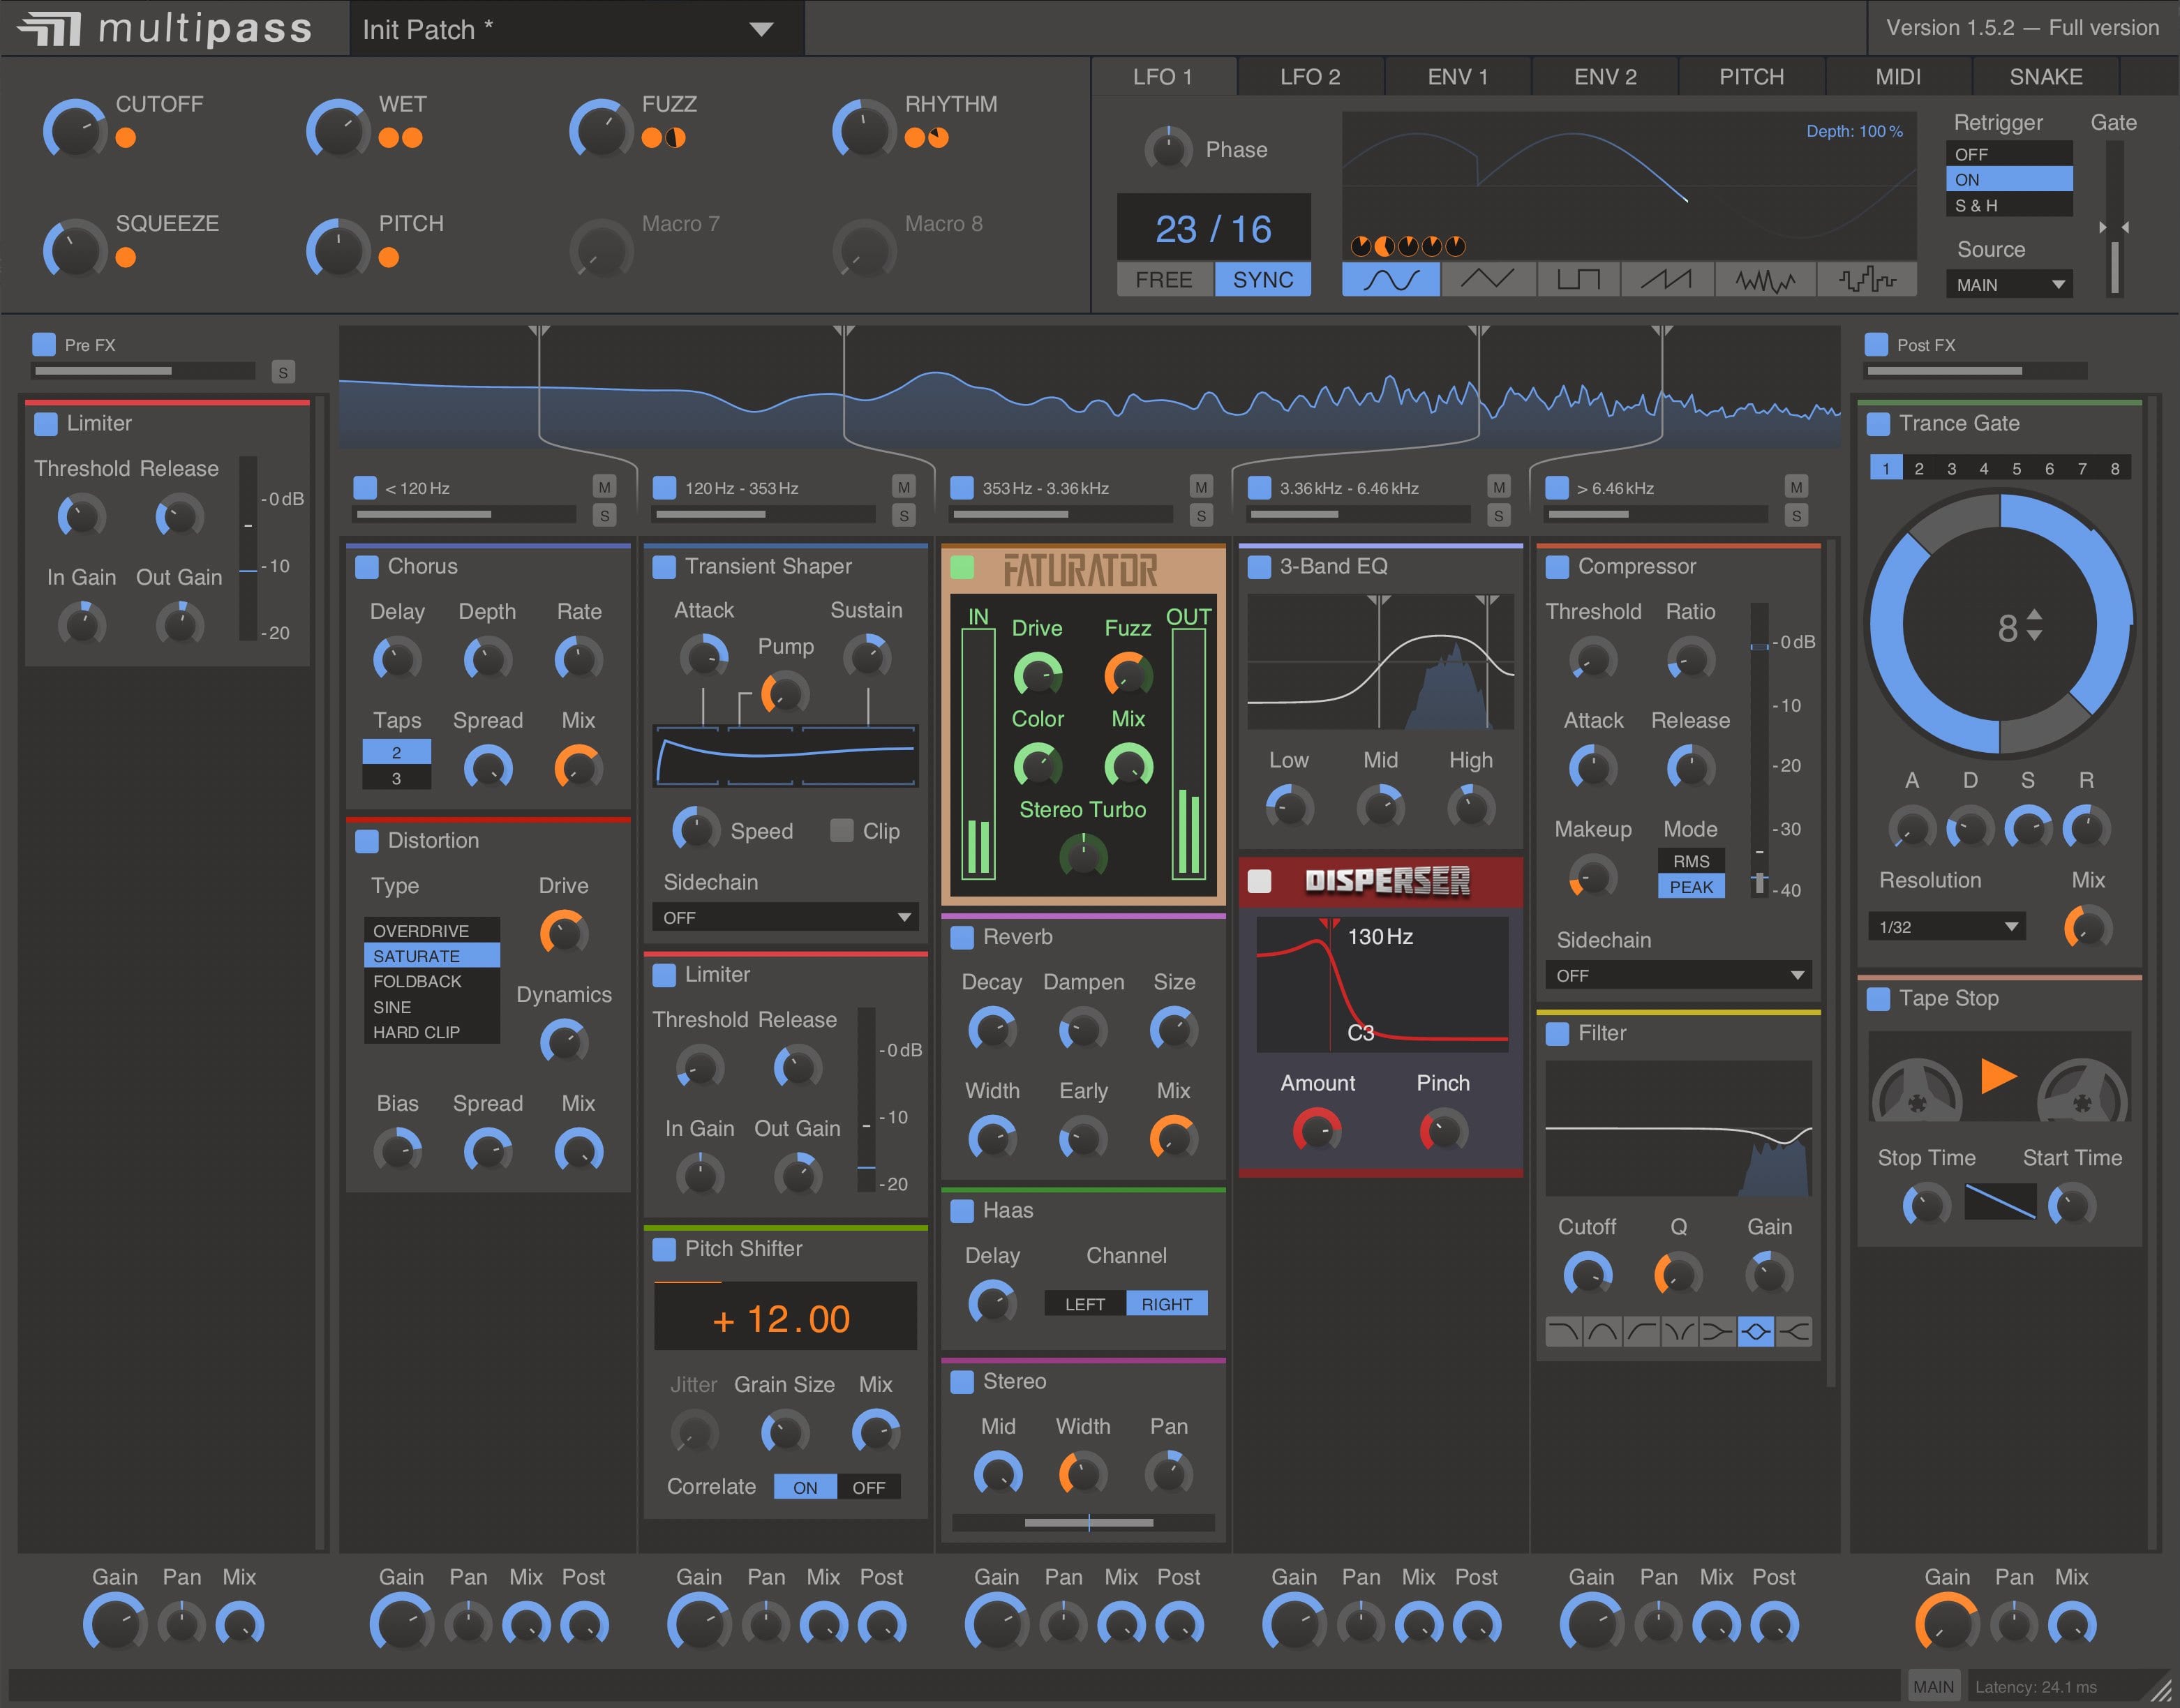This screenshot has height=1708, width=2180.
Task: Open the MIDI modulation tab
Action: point(1898,77)
